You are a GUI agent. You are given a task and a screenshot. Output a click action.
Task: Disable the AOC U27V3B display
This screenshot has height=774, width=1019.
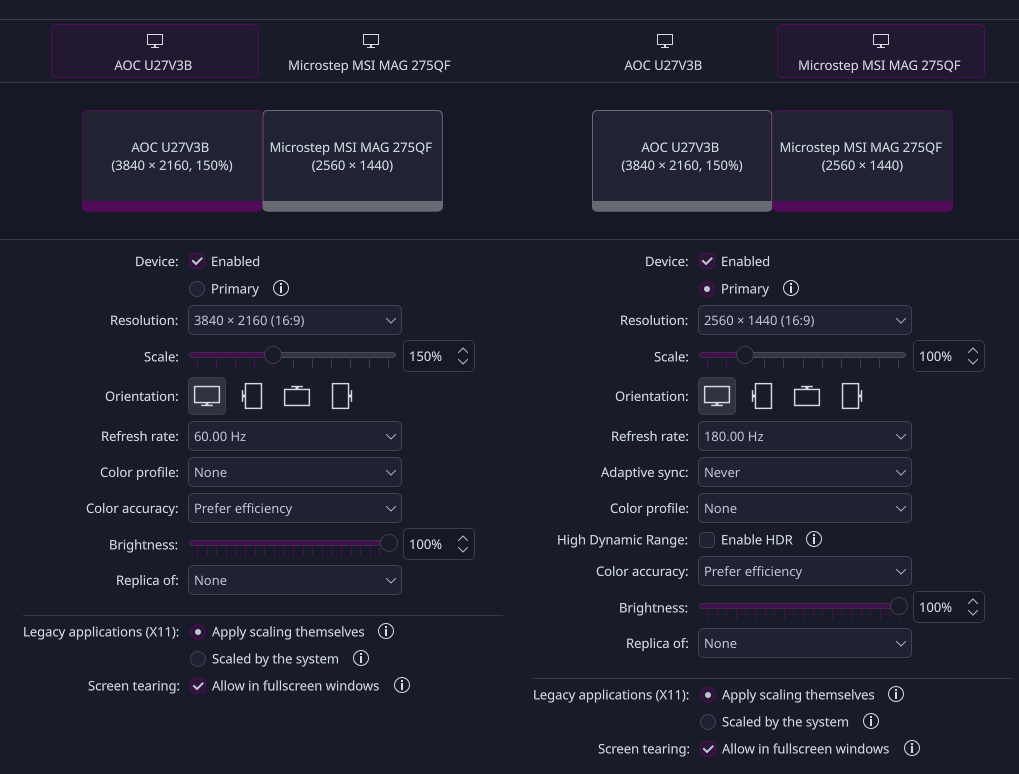pyautogui.click(x=197, y=261)
